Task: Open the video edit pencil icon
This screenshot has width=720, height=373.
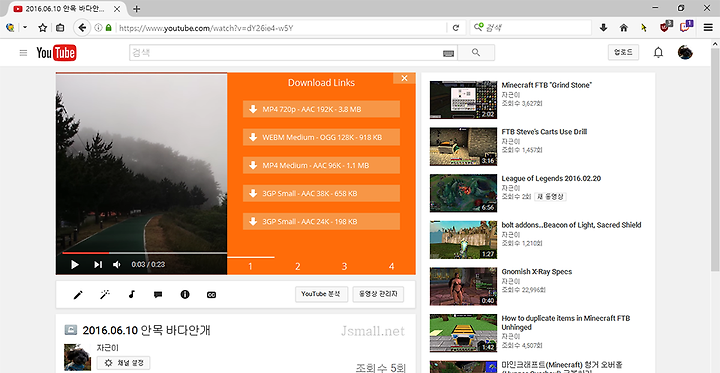Action: 79,295
